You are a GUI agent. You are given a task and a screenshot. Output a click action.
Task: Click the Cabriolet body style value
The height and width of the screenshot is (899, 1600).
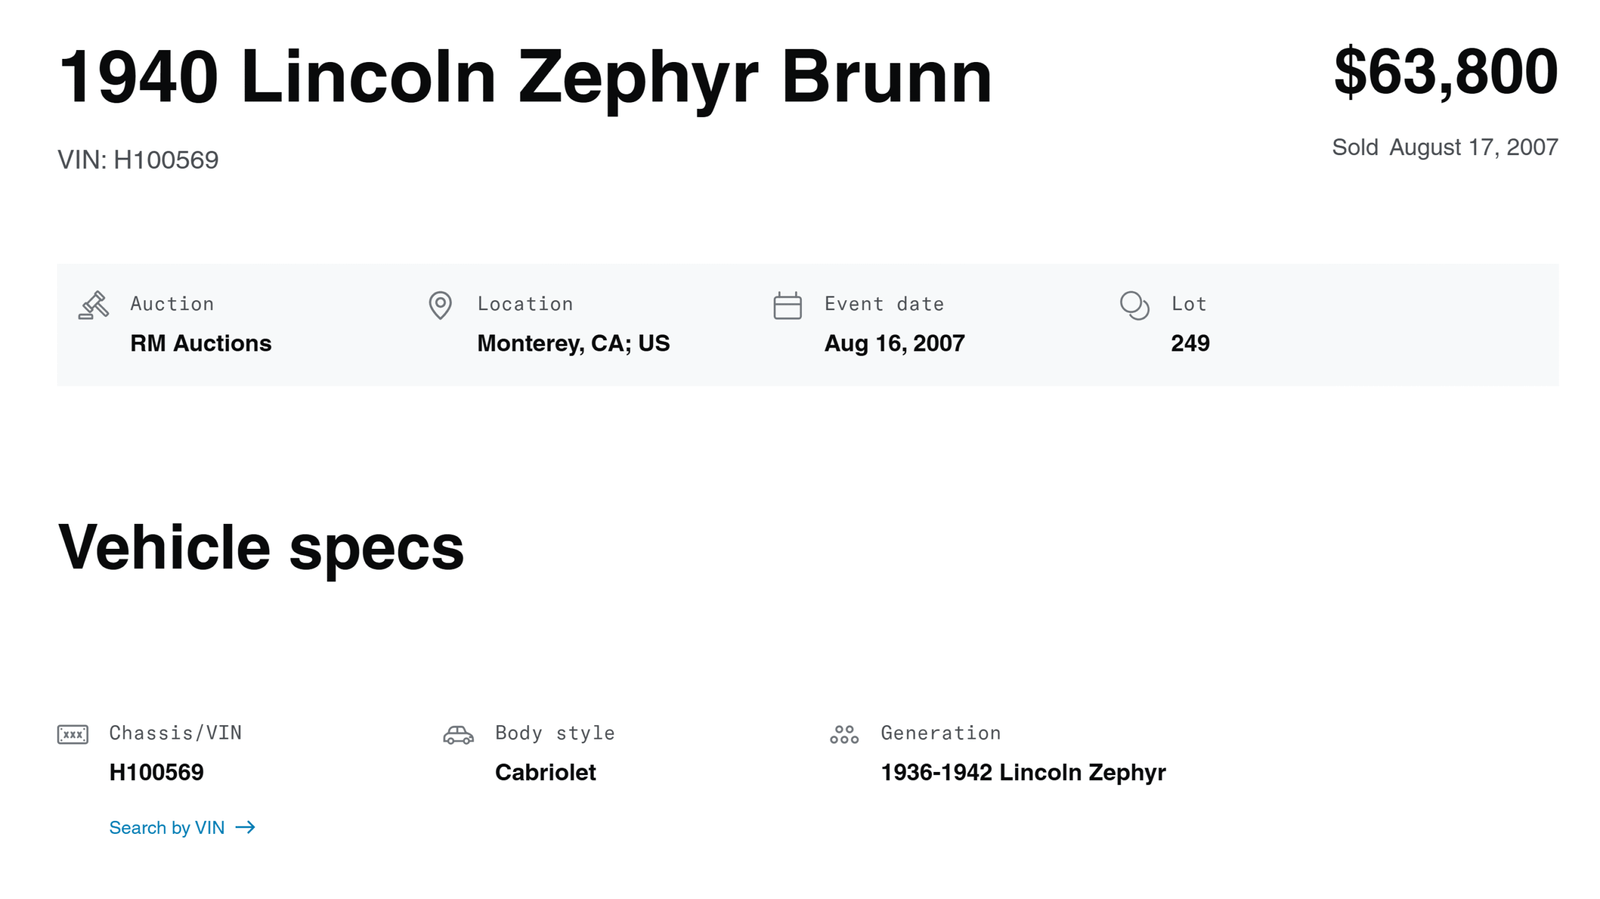[545, 772]
